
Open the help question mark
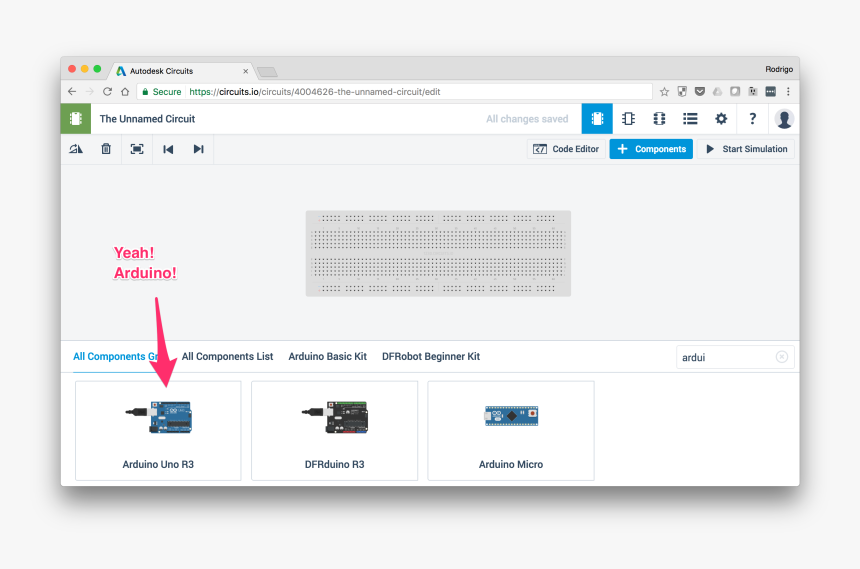click(x=752, y=119)
